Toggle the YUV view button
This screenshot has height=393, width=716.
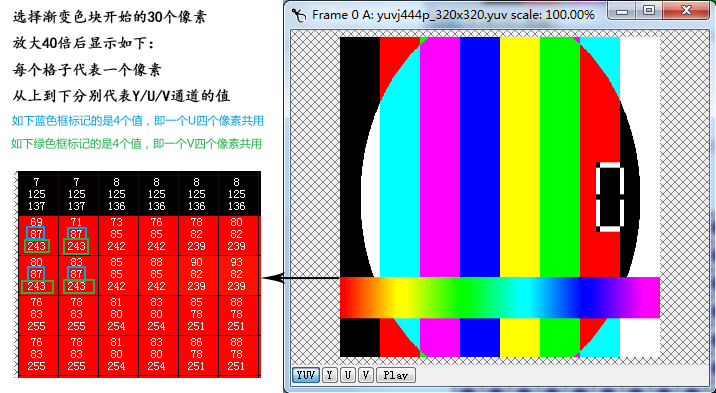(x=306, y=375)
